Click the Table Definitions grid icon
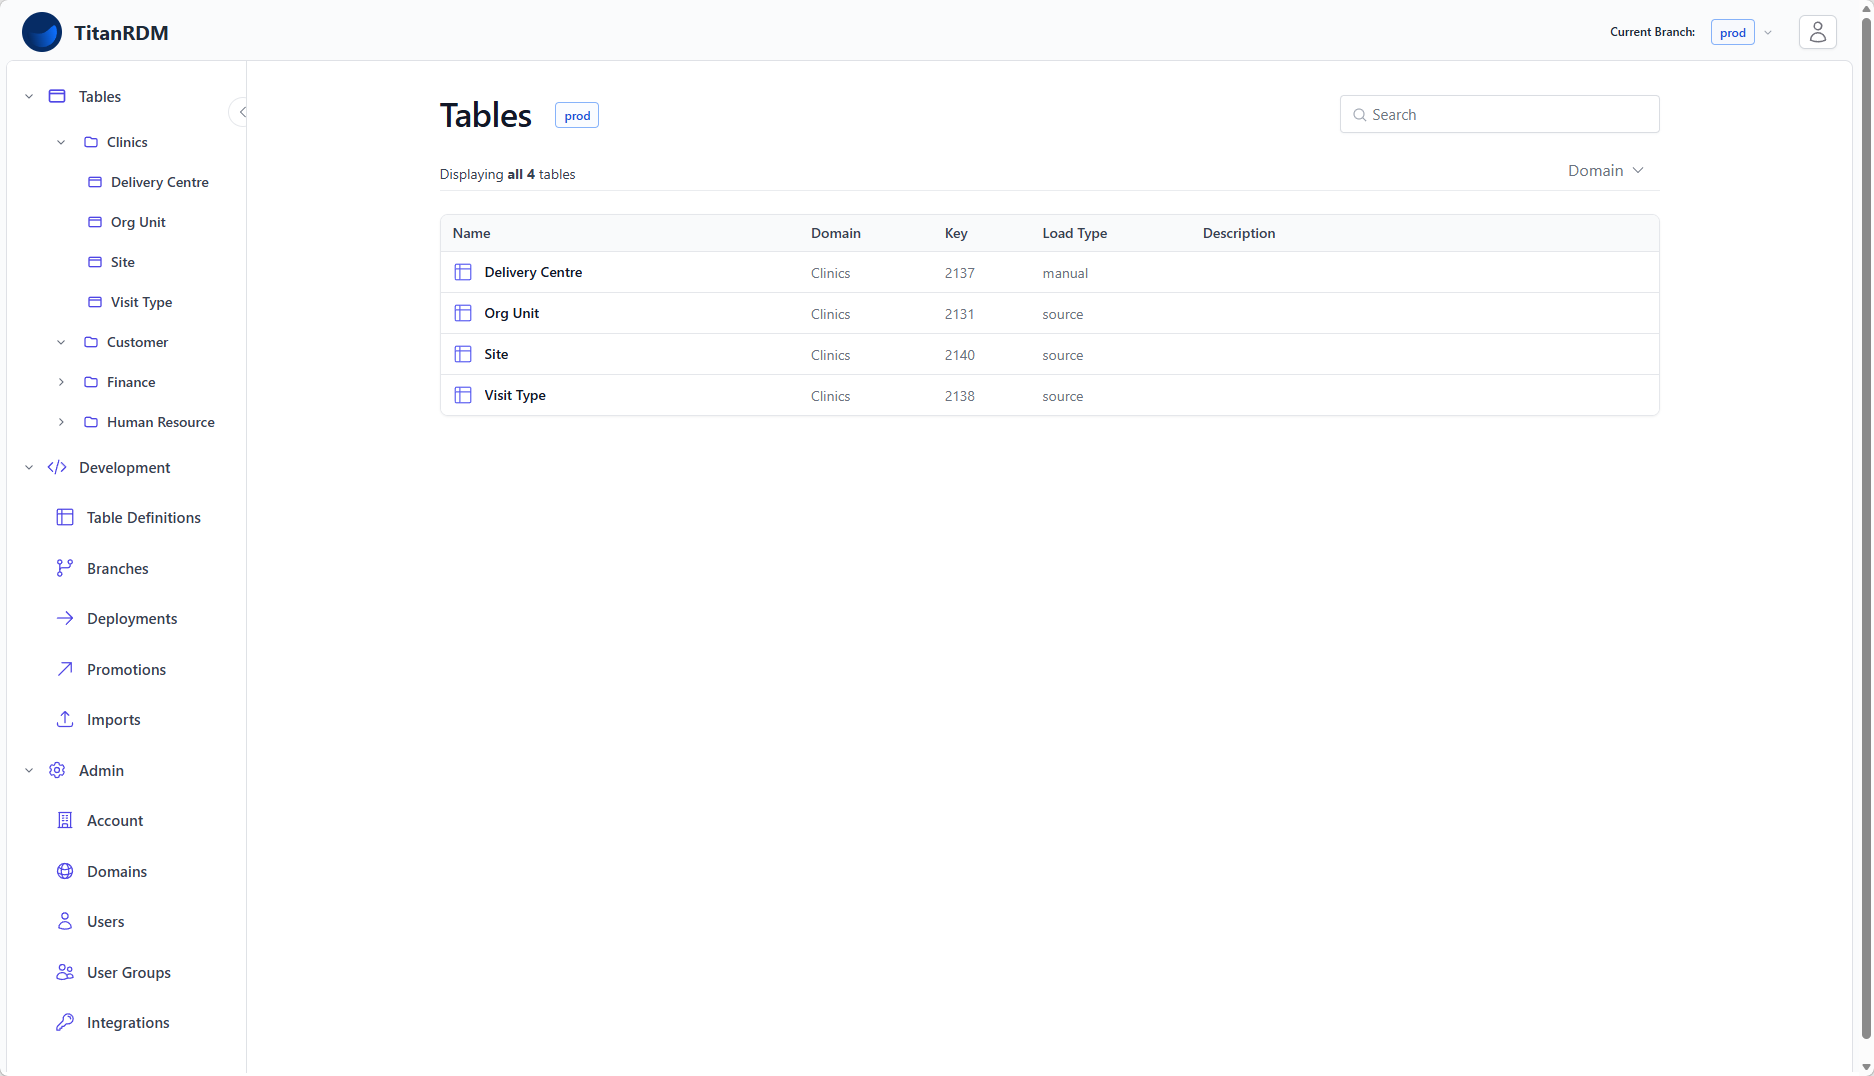The height and width of the screenshot is (1076, 1874). [65, 517]
